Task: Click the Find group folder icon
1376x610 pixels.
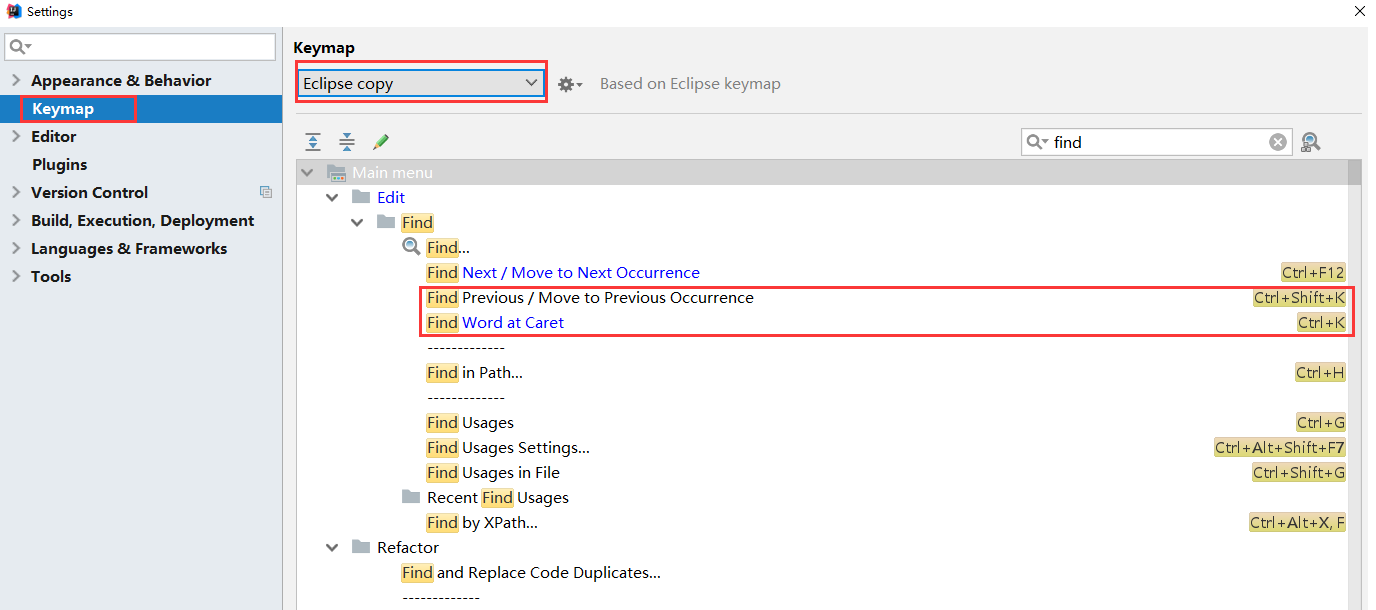Action: [x=386, y=222]
